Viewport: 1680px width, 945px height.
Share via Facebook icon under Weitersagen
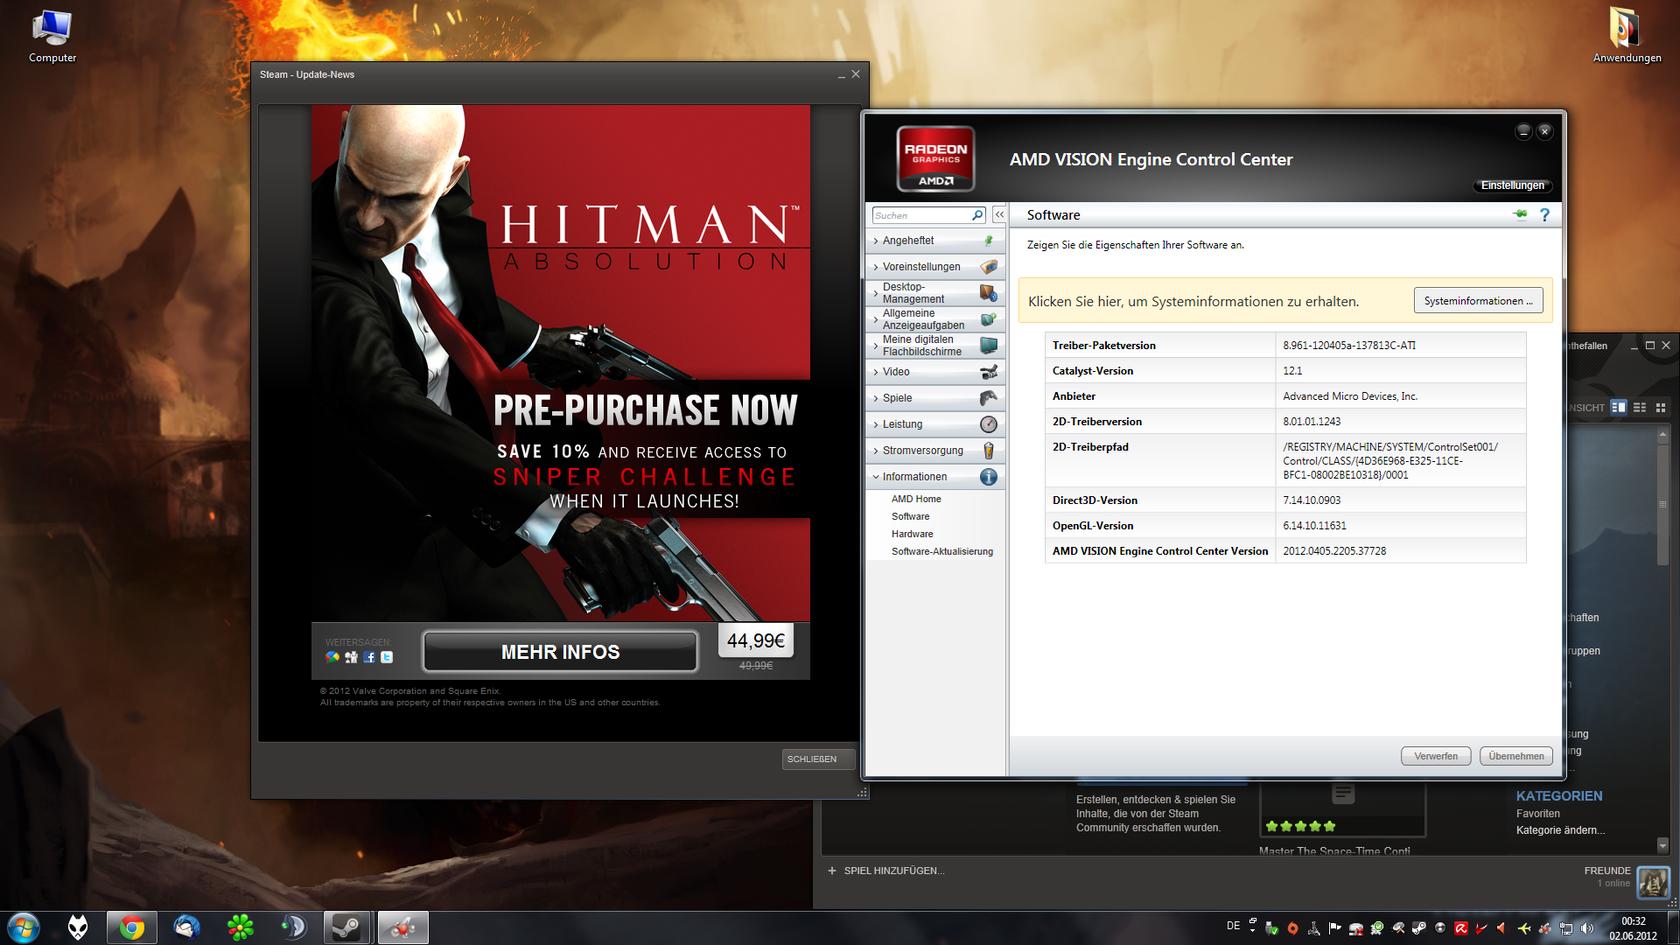[369, 657]
